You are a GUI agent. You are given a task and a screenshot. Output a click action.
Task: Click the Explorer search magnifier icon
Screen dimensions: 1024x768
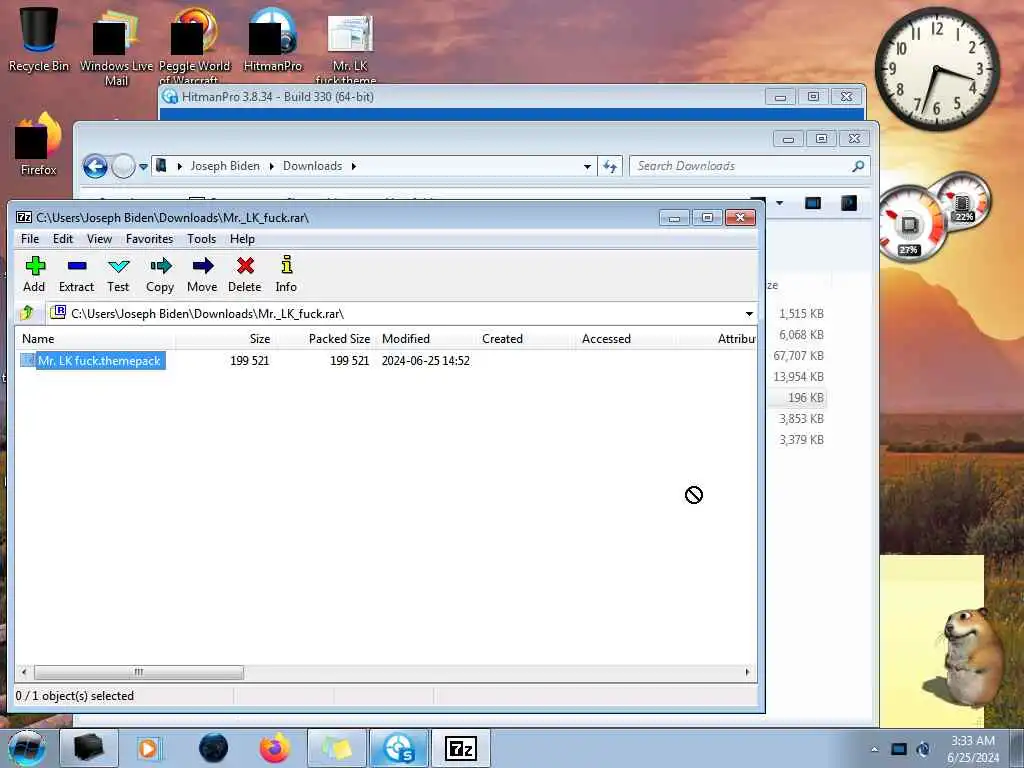[x=858, y=167]
